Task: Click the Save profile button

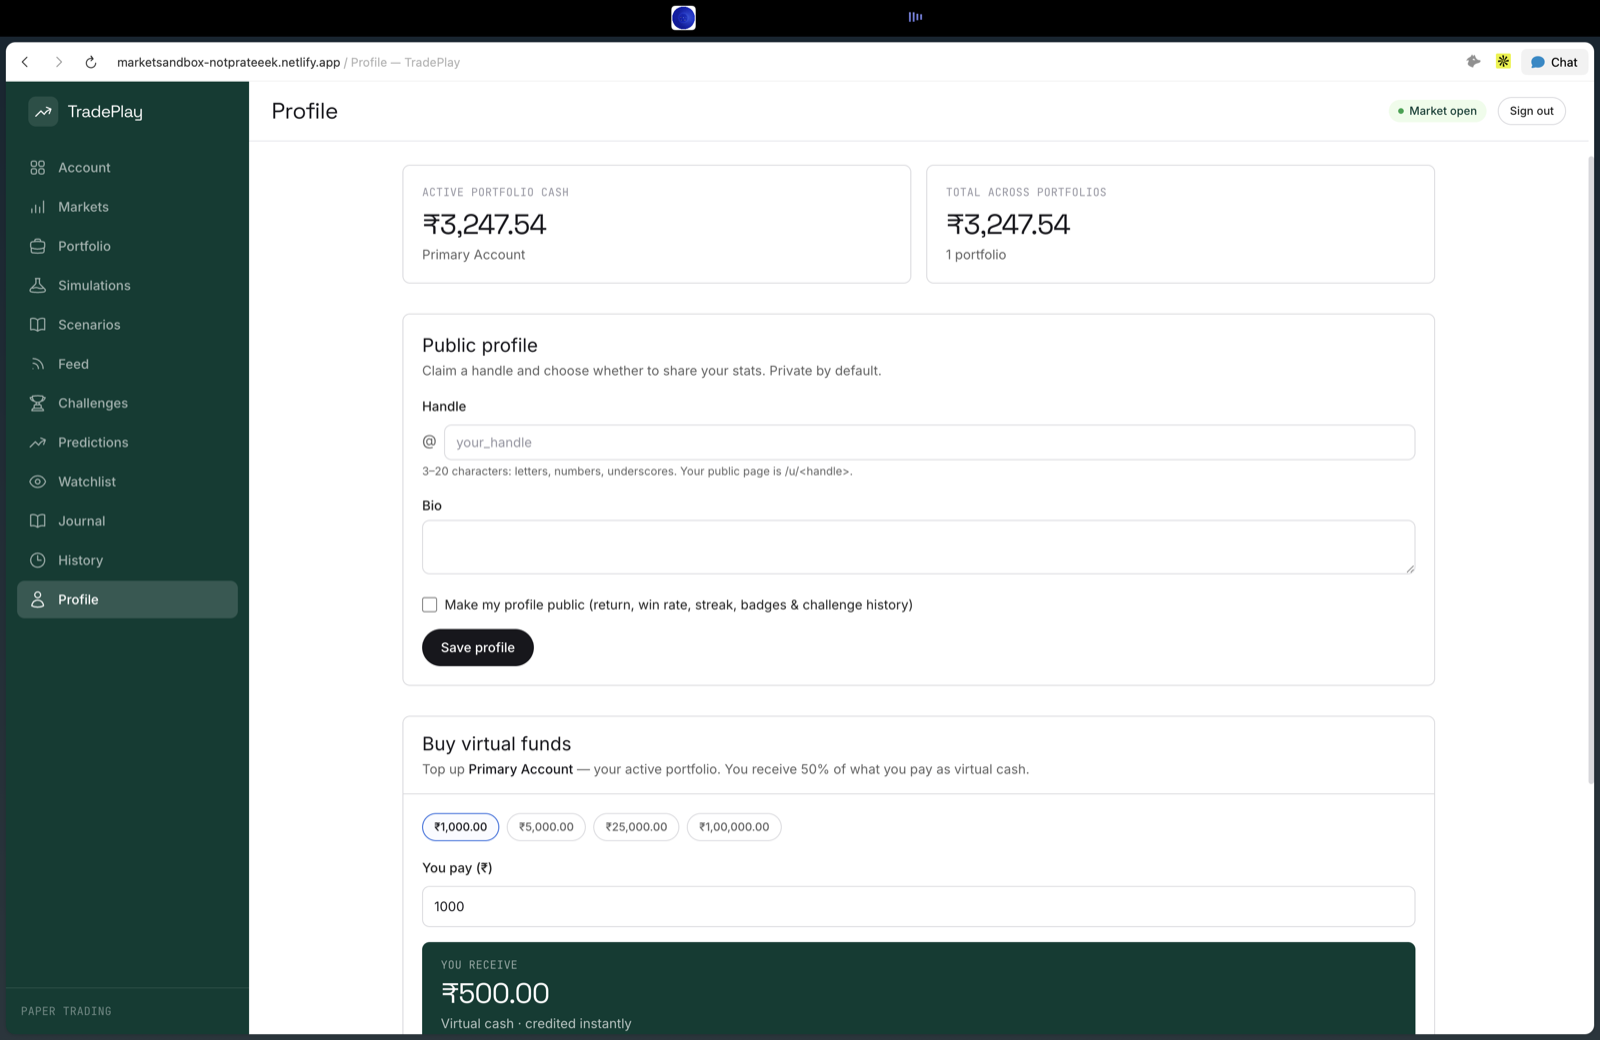Action: [478, 647]
